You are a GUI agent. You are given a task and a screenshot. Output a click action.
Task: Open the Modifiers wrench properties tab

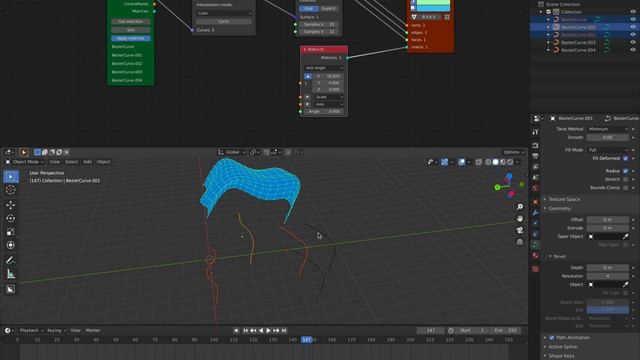536,213
